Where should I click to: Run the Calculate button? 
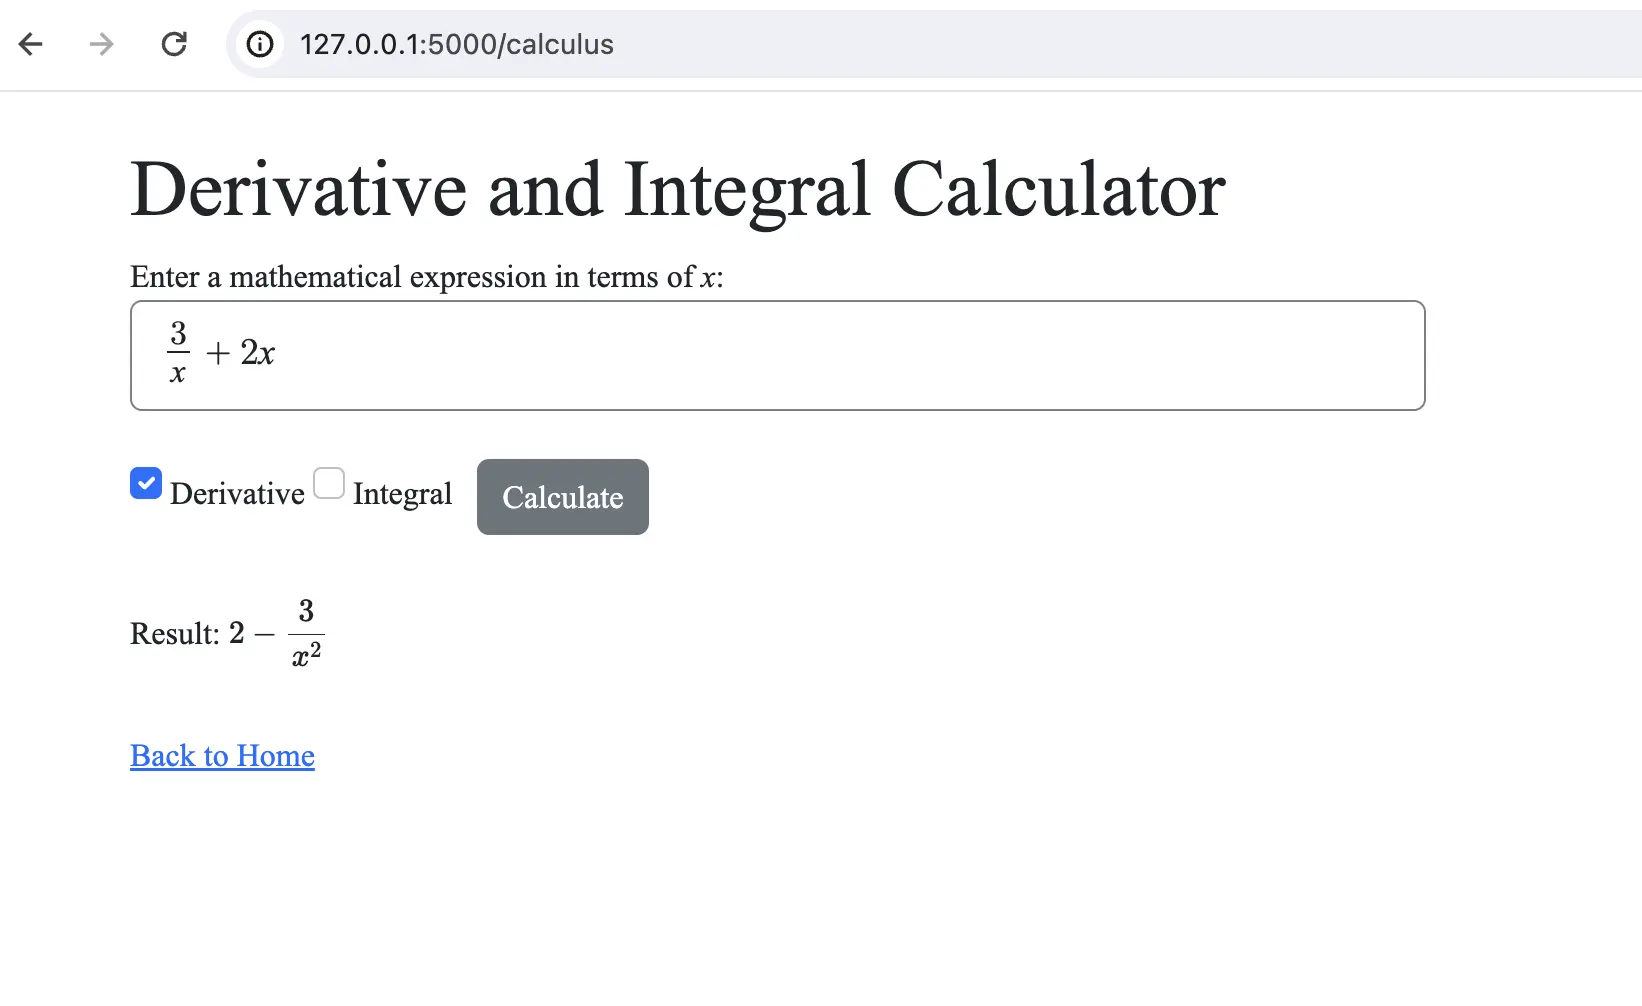pos(563,497)
